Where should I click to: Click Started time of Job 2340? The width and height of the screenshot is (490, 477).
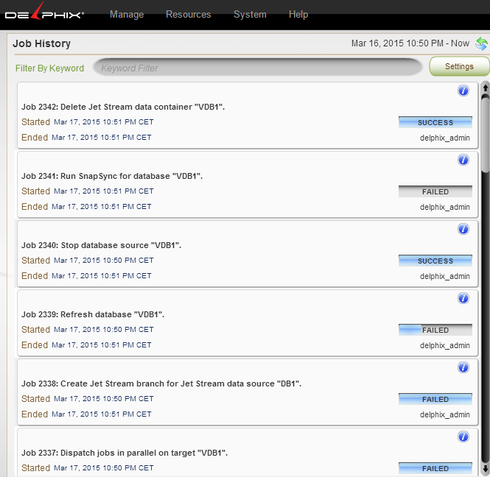[x=104, y=260]
